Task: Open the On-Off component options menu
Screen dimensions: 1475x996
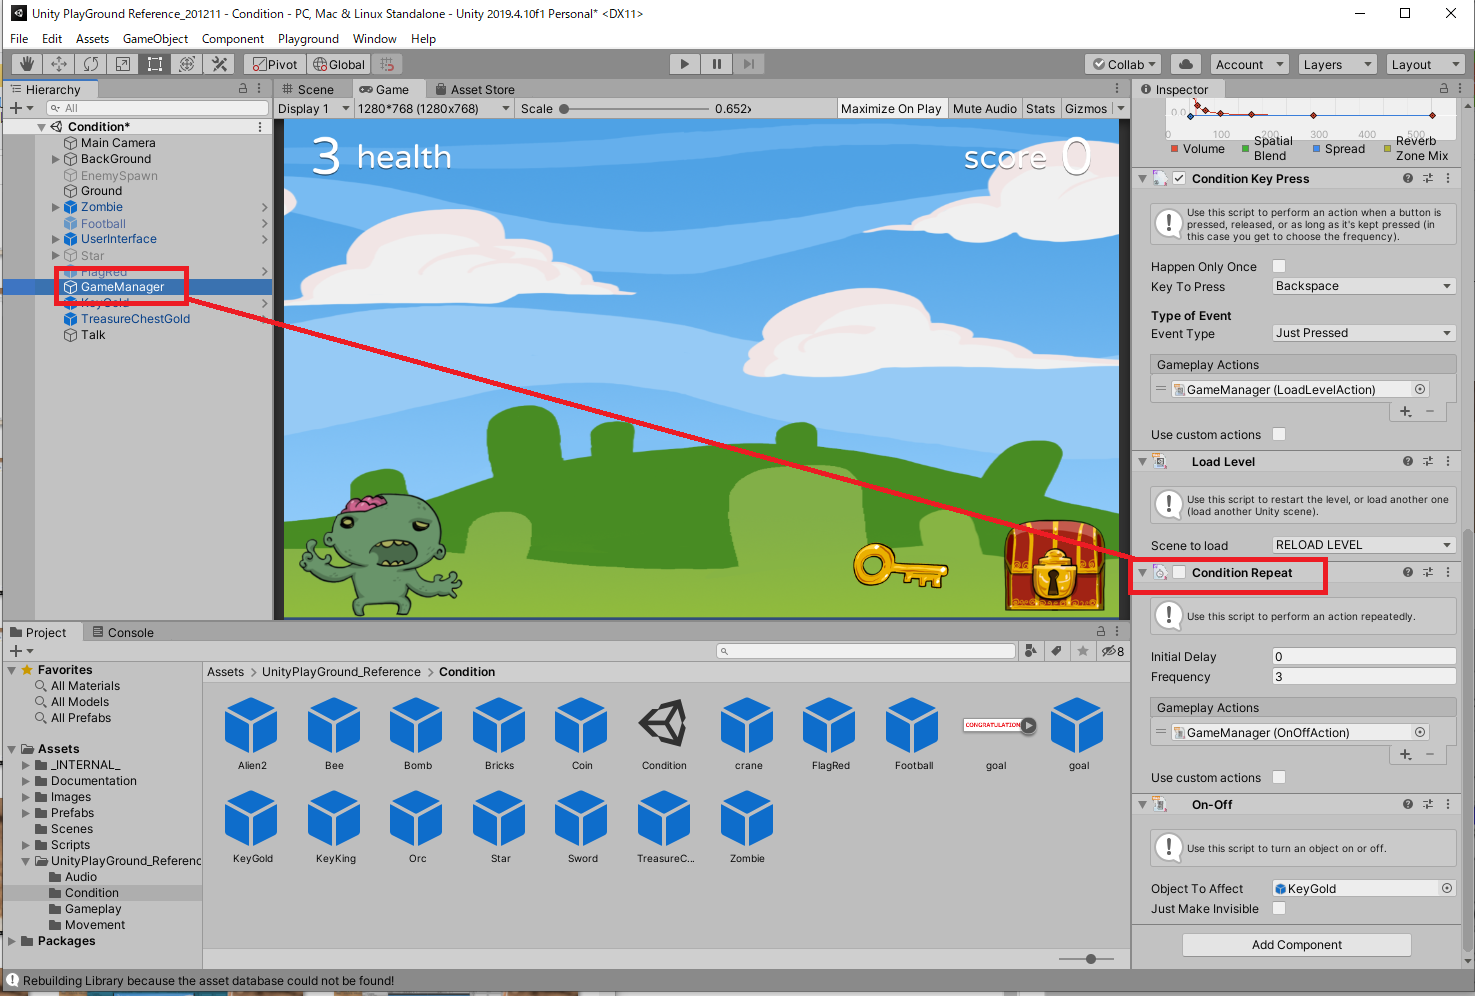Action: point(1448,804)
